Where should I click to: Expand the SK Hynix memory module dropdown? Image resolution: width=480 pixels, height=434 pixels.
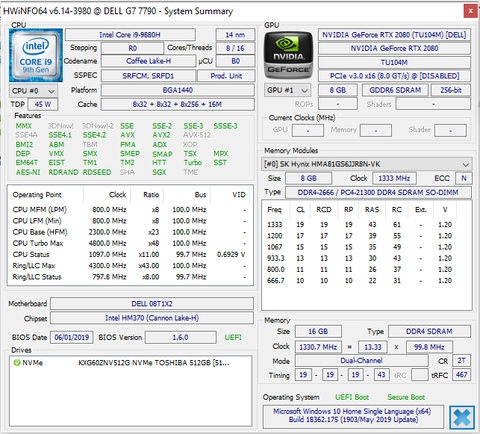(x=367, y=164)
